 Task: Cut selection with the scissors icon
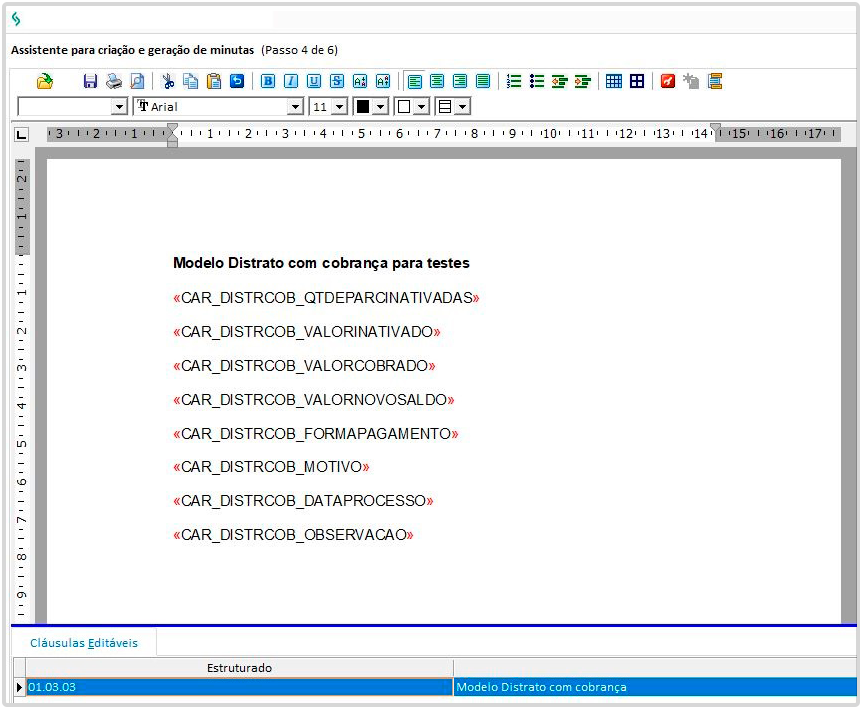point(168,82)
